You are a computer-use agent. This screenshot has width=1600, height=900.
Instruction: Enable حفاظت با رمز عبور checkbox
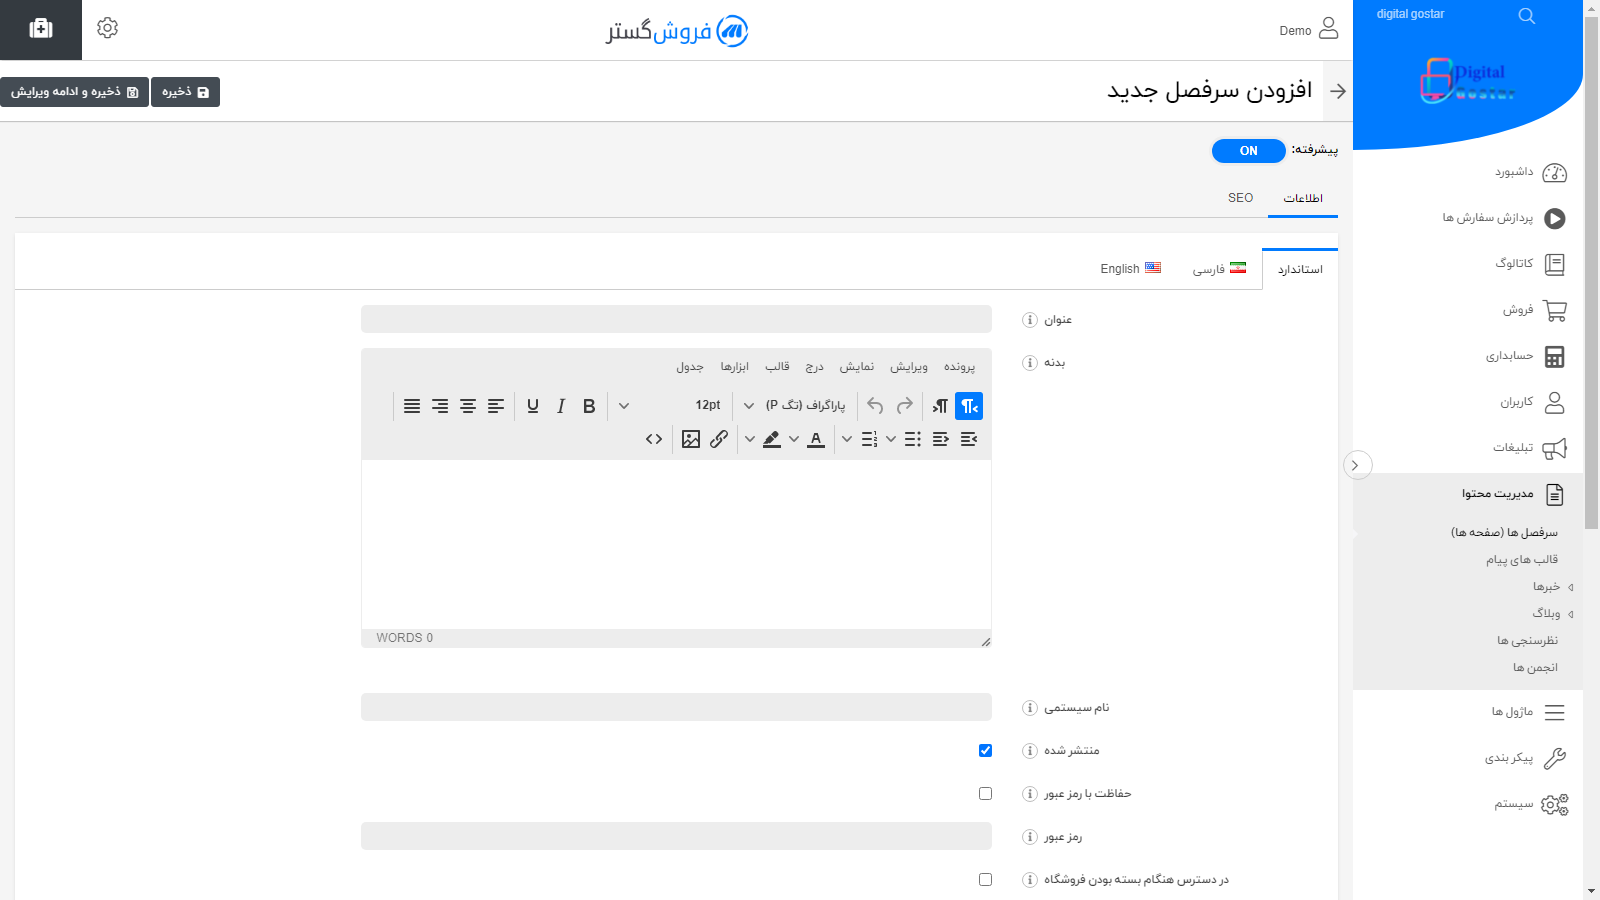click(x=985, y=793)
